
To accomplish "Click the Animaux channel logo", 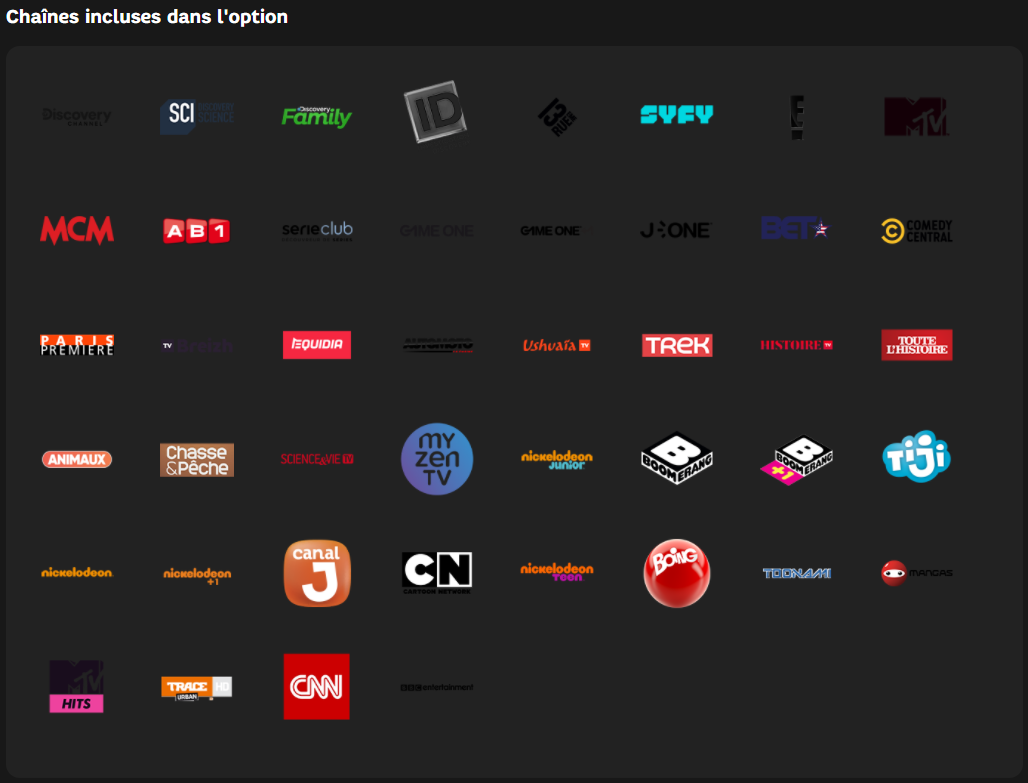I will [77, 460].
